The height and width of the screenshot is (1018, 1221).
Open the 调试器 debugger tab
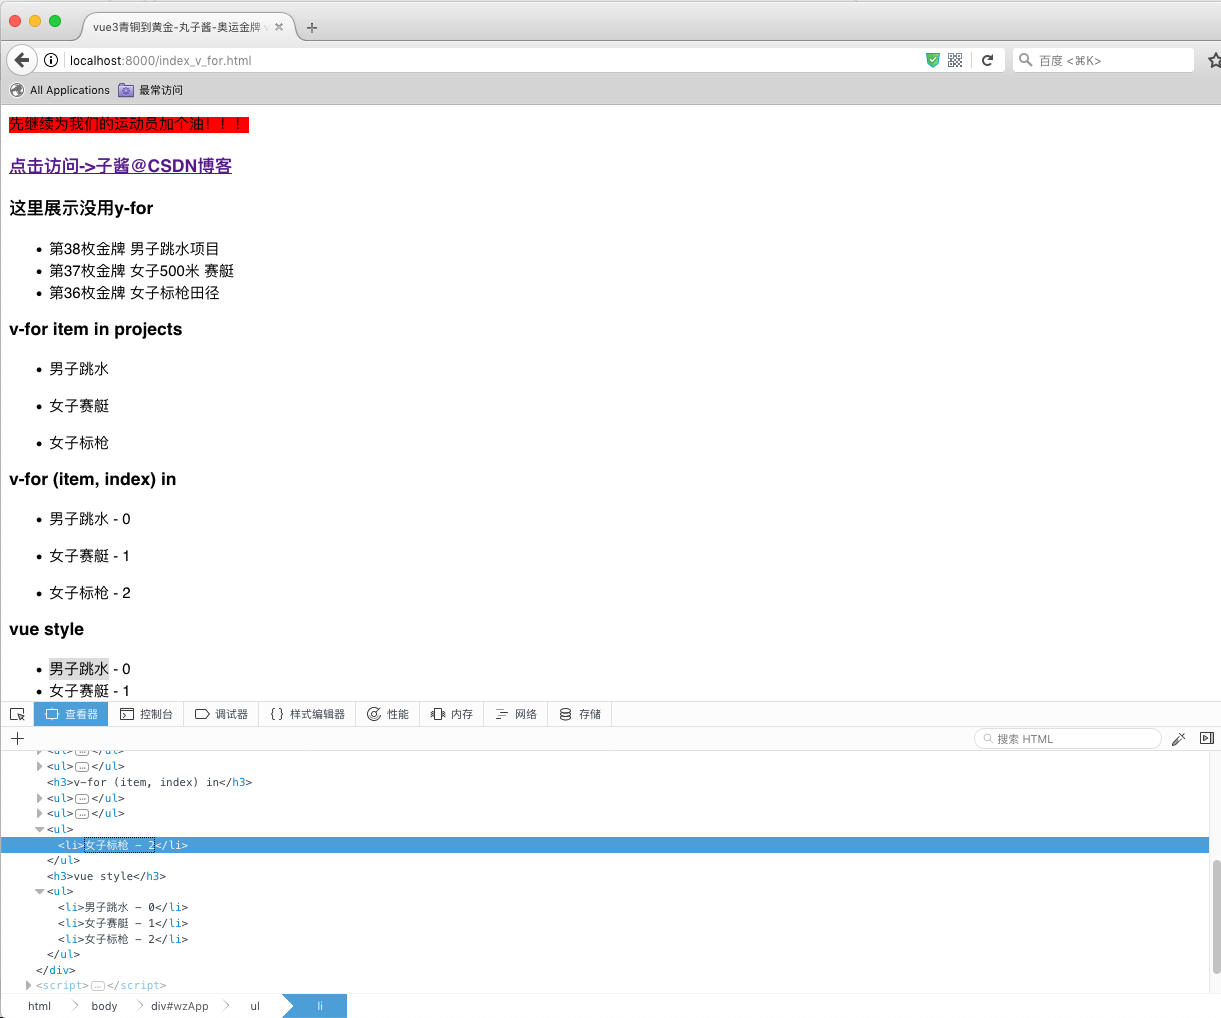pyautogui.click(x=221, y=714)
